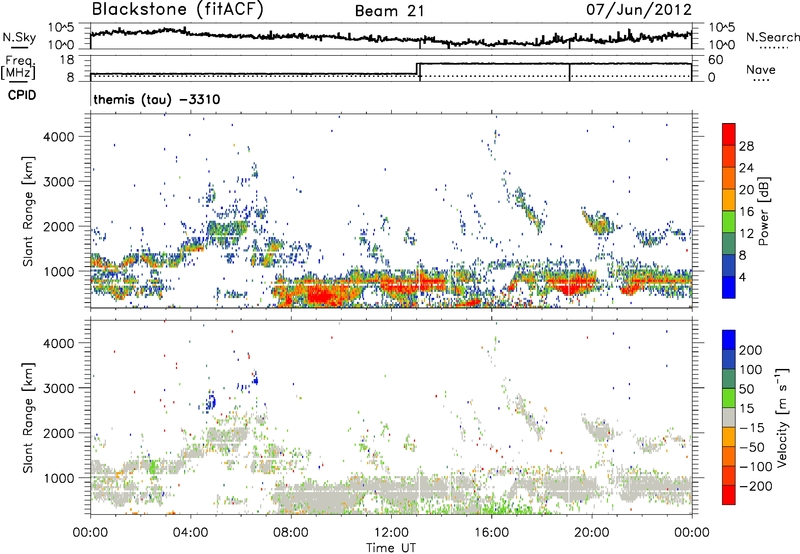Click the 16:00 time axis tick label
The height and width of the screenshot is (554, 800).
point(491,533)
